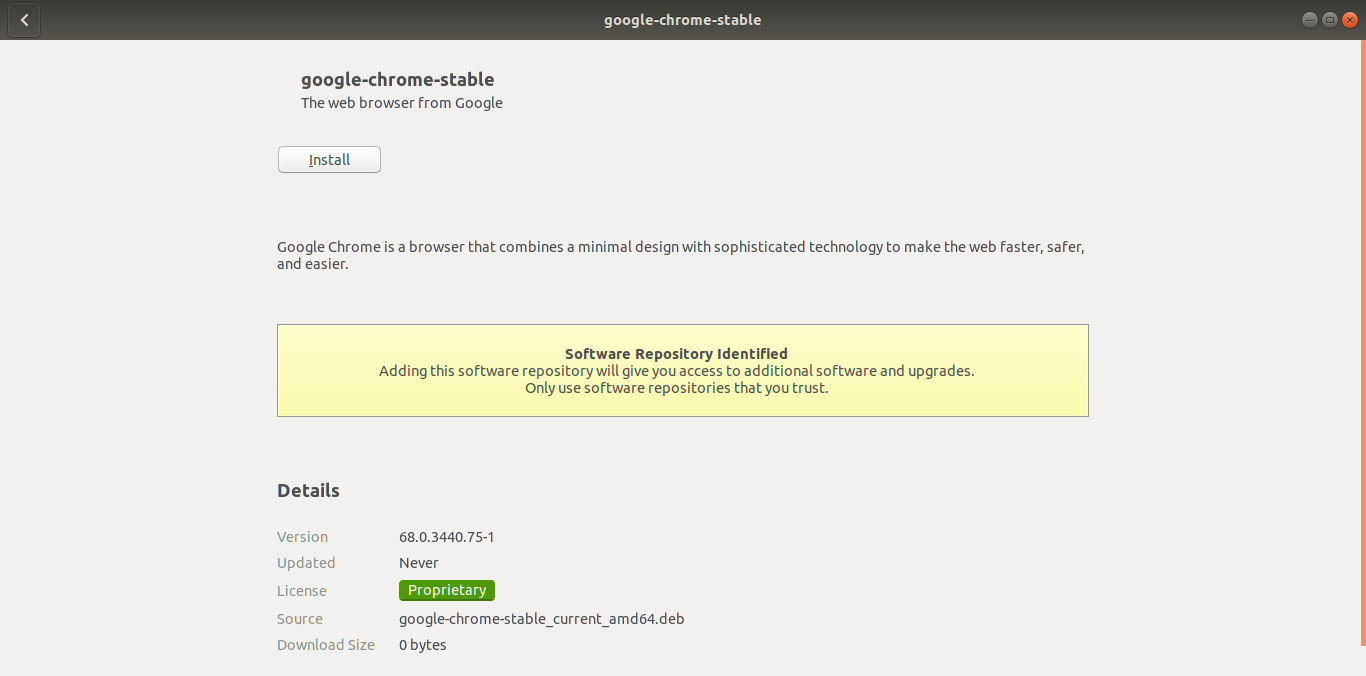This screenshot has height=676, width=1366.
Task: Click the 'Download Size' label
Action: tap(326, 645)
